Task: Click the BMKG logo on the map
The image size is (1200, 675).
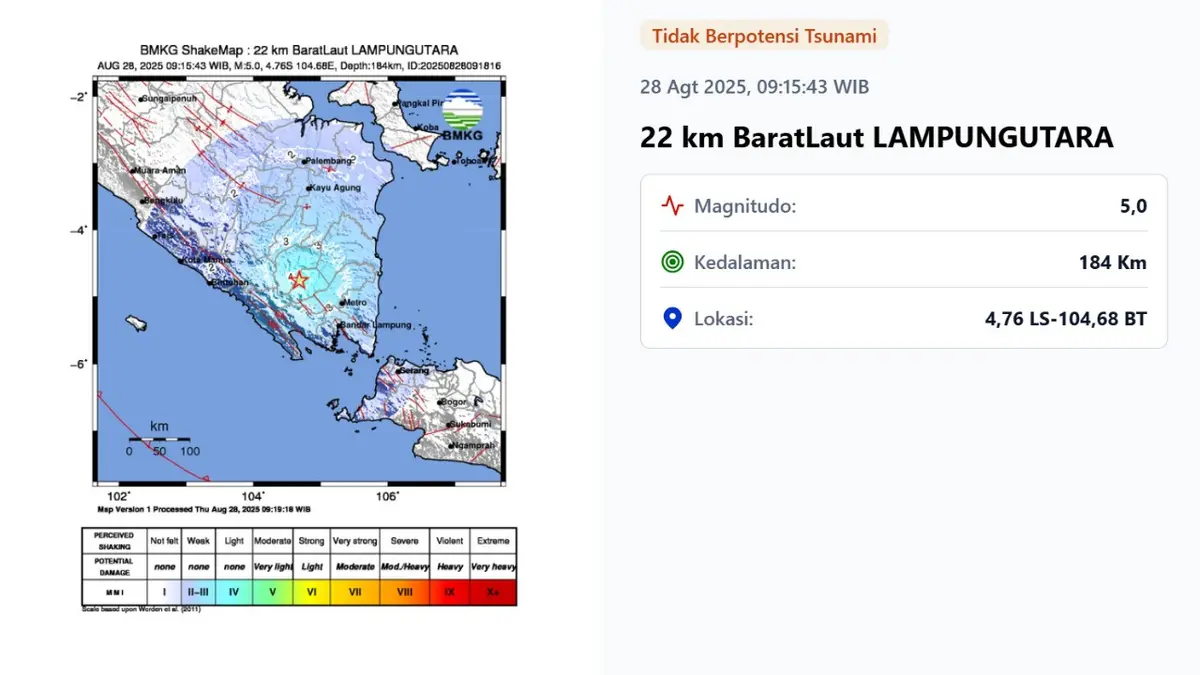Action: pos(462,110)
